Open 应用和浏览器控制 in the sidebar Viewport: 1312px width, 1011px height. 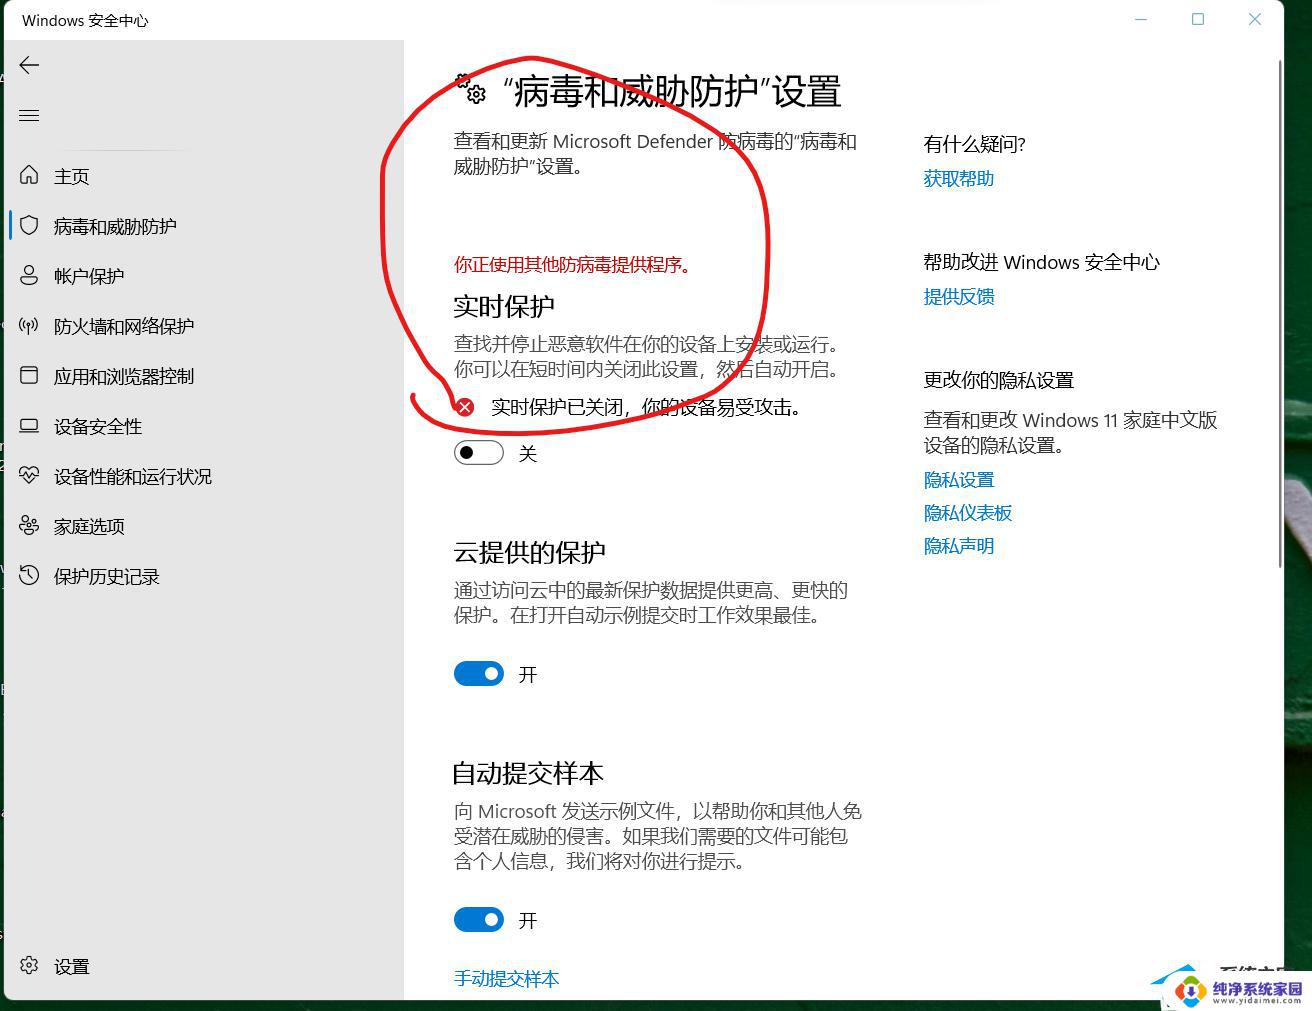point(124,376)
